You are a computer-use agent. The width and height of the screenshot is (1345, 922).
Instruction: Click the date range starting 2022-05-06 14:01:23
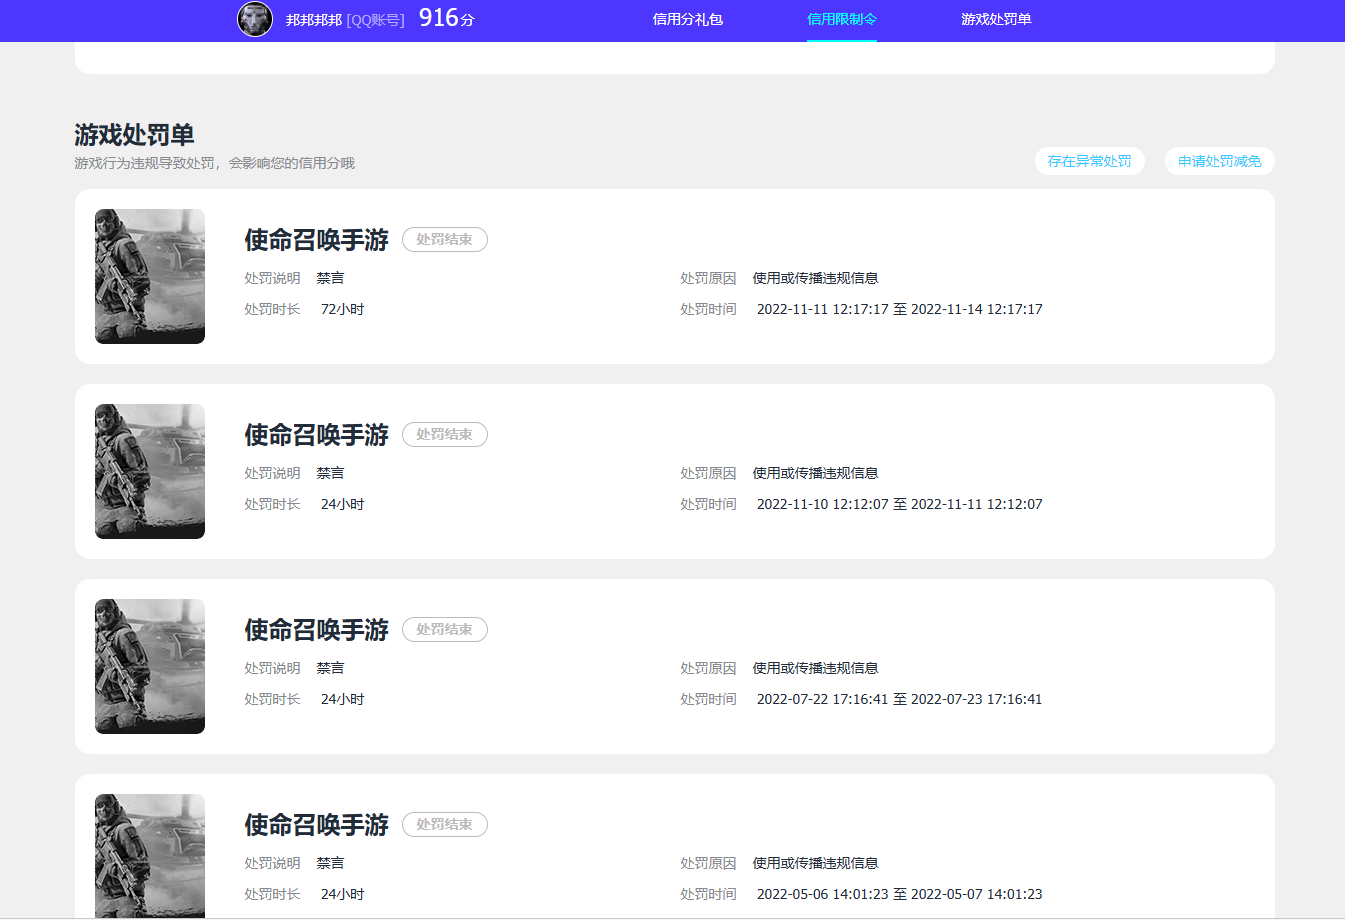[900, 895]
